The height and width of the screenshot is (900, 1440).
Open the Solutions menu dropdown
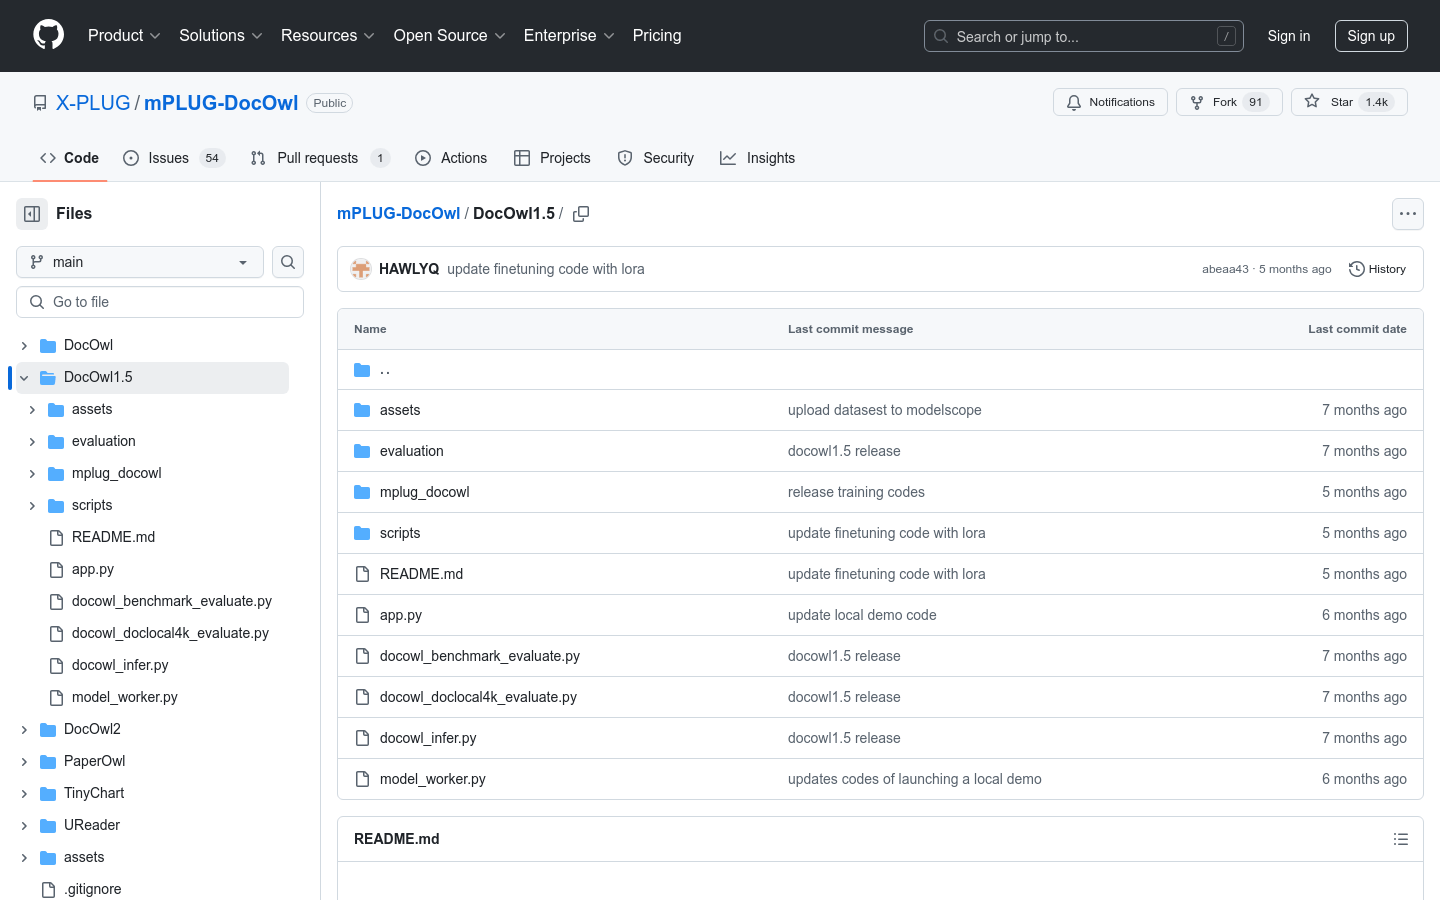click(220, 35)
